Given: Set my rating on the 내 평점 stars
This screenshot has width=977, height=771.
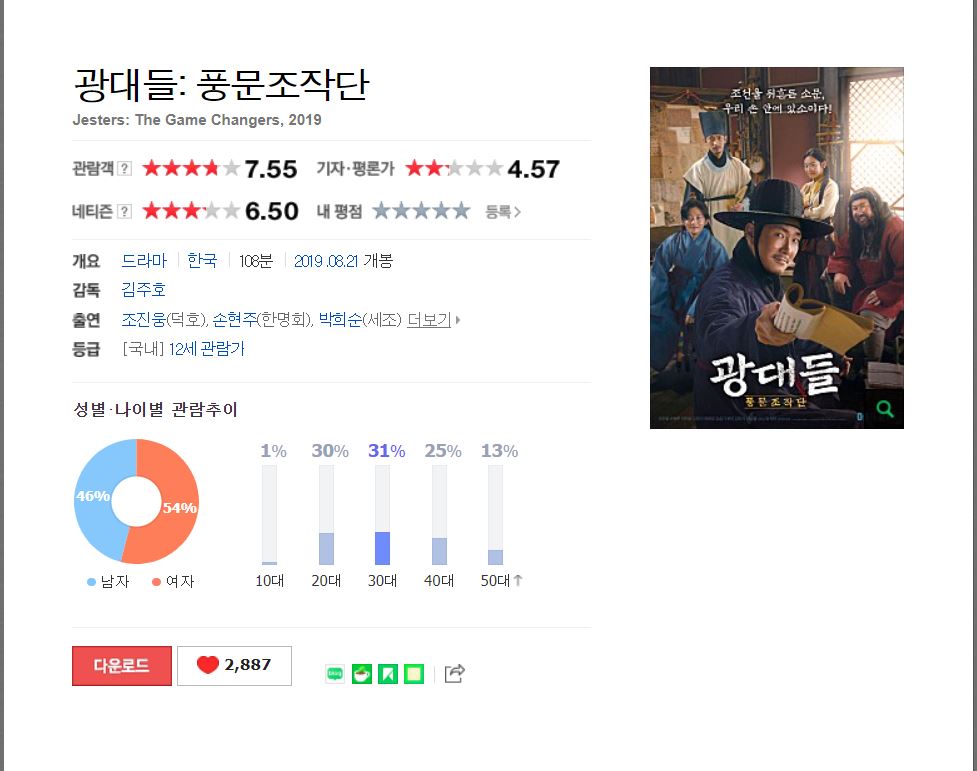Looking at the screenshot, I should click(421, 211).
